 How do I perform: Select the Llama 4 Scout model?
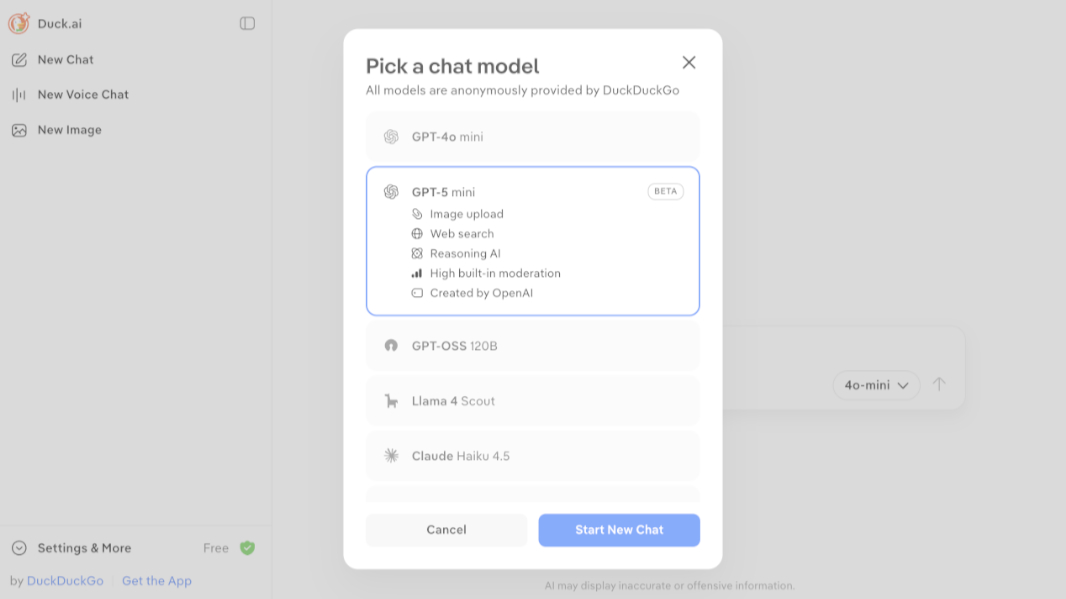click(532, 400)
